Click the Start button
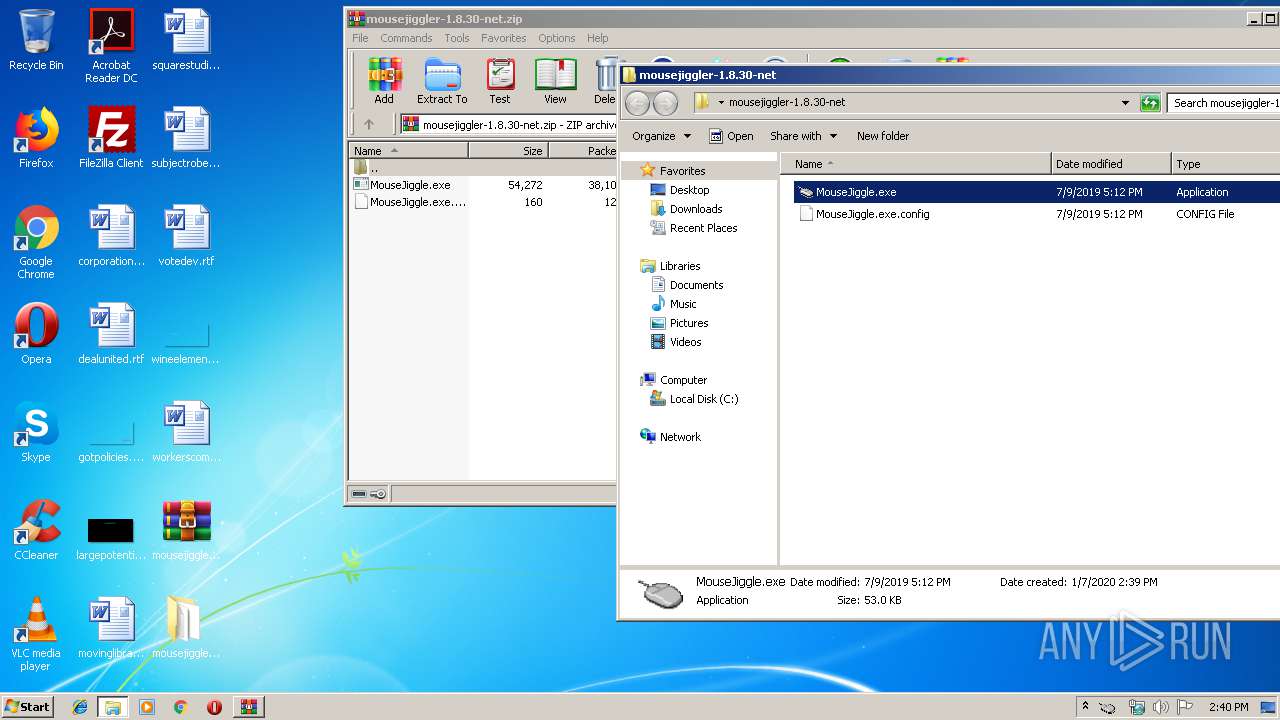 (28, 707)
